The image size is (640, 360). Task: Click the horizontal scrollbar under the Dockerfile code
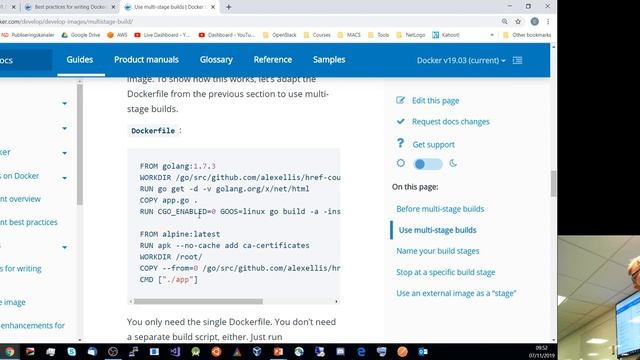[198, 302]
